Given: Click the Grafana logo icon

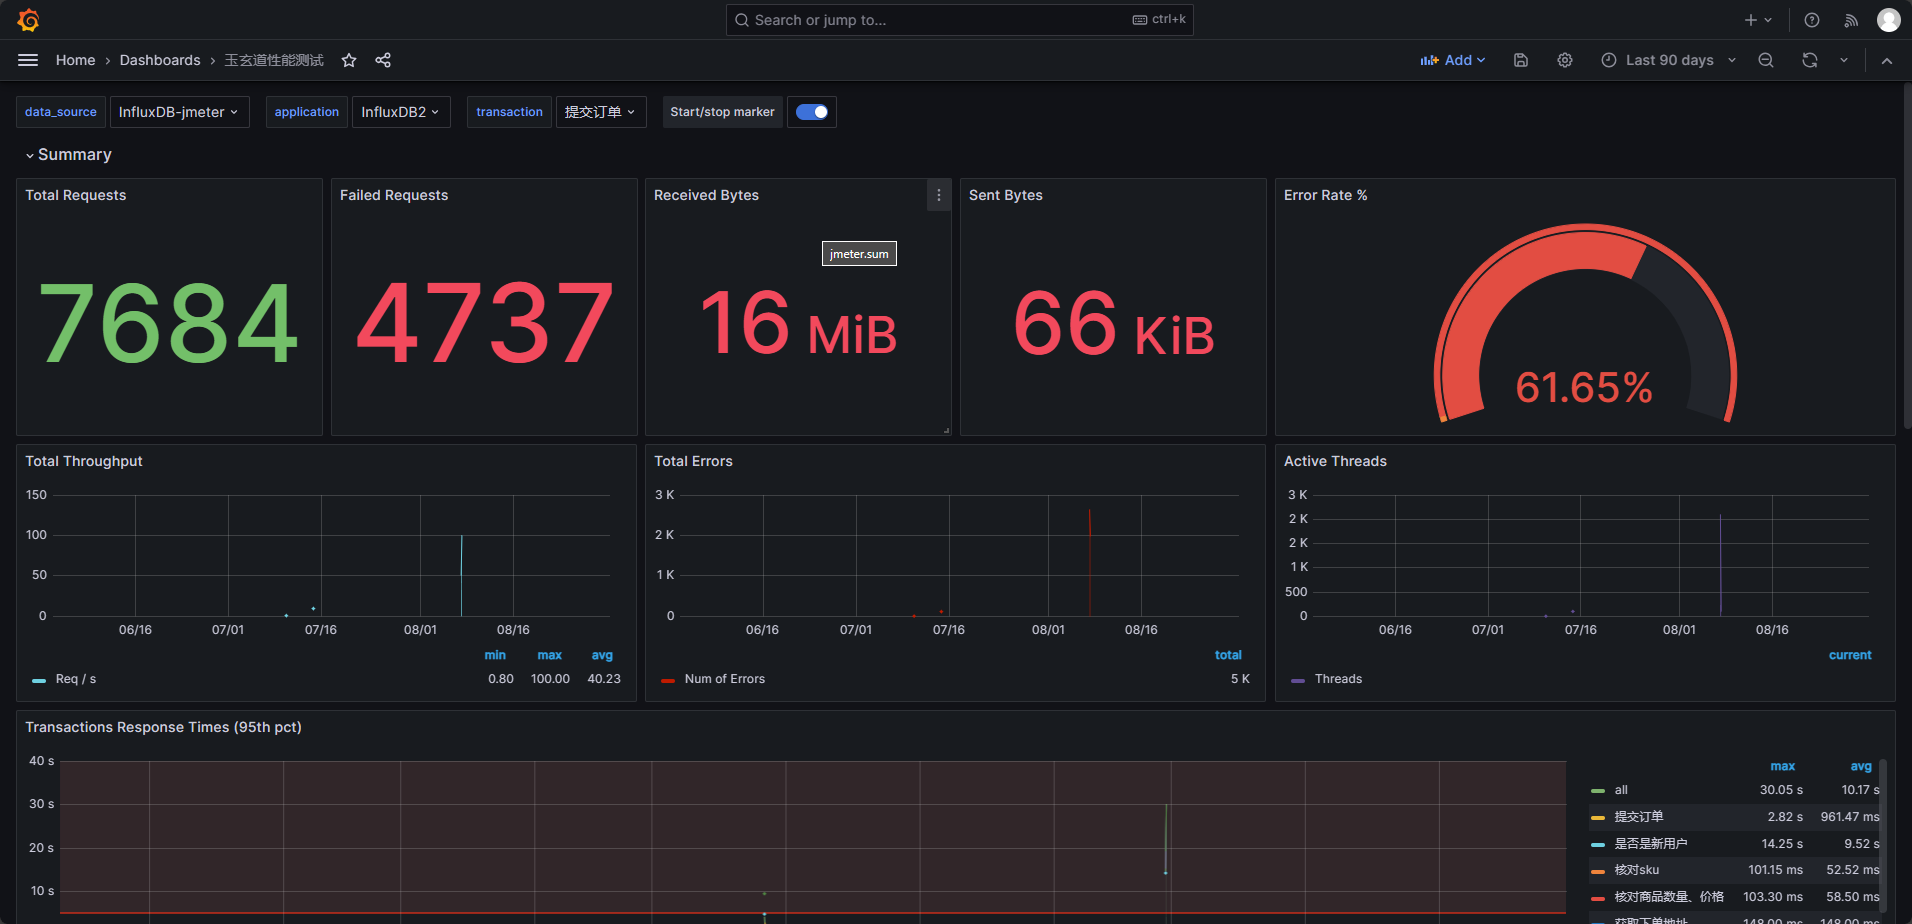Looking at the screenshot, I should click(x=28, y=20).
